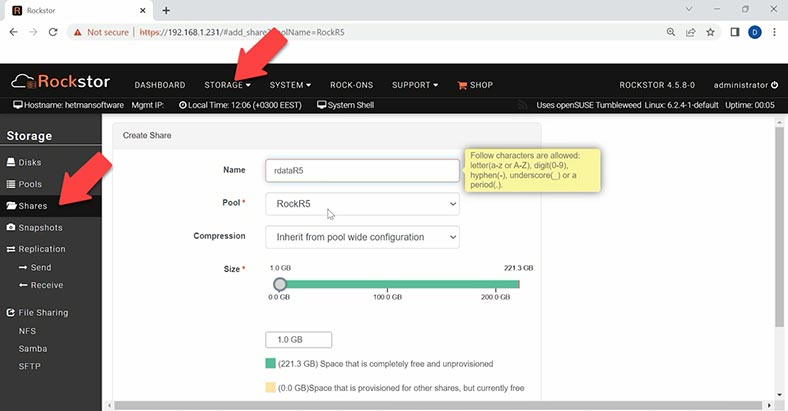Click the green free-space legend swatch
788x411 pixels.
pyautogui.click(x=270, y=363)
